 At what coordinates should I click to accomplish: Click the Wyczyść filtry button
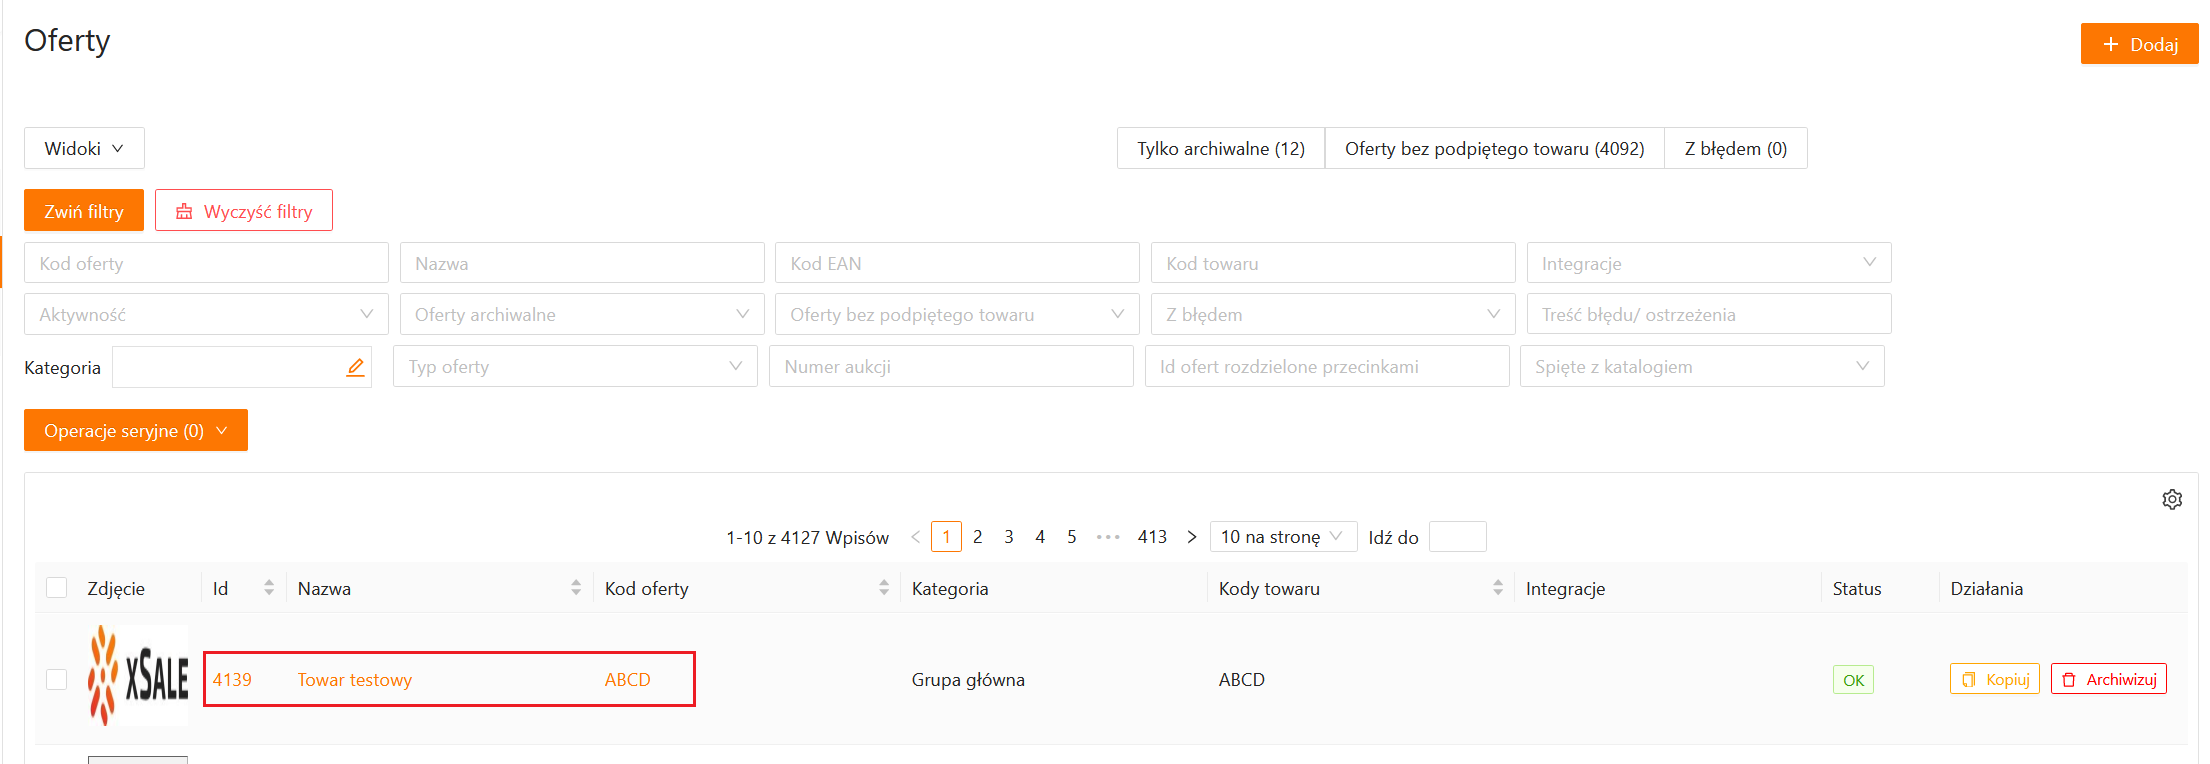point(244,211)
